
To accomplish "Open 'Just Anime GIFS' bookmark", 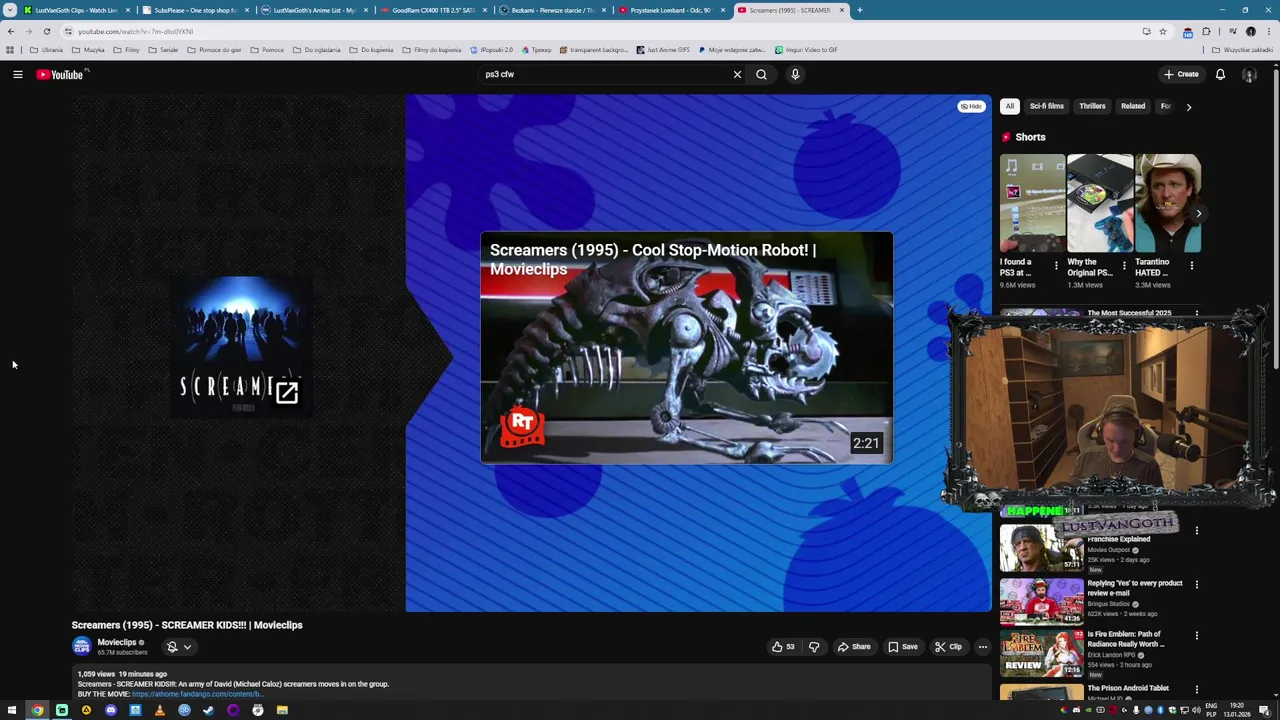I will click(663, 50).
